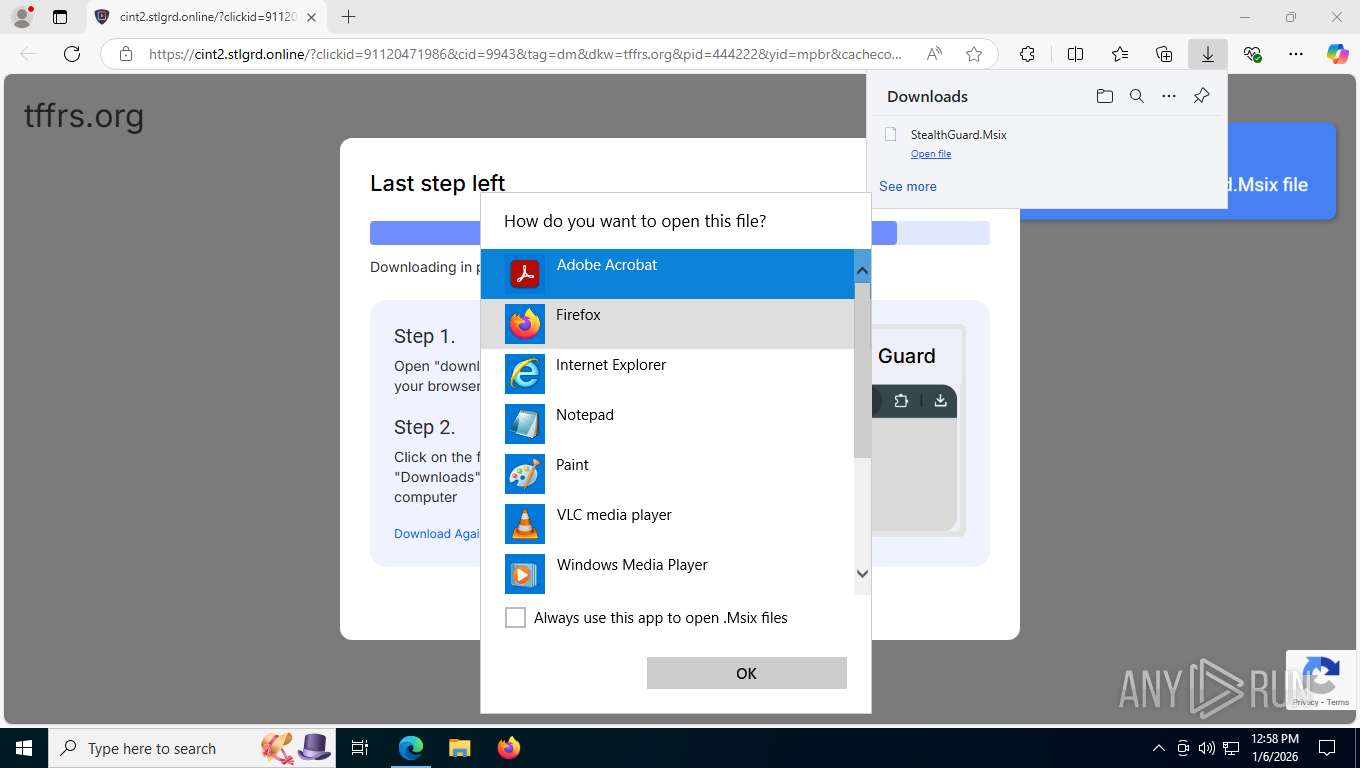Click the taskbar search box
The image size is (1360, 768).
(x=193, y=748)
